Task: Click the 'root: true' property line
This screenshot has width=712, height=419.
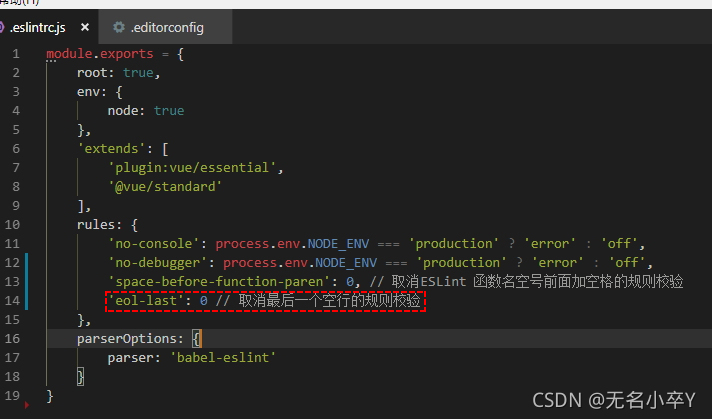Action: [117, 73]
